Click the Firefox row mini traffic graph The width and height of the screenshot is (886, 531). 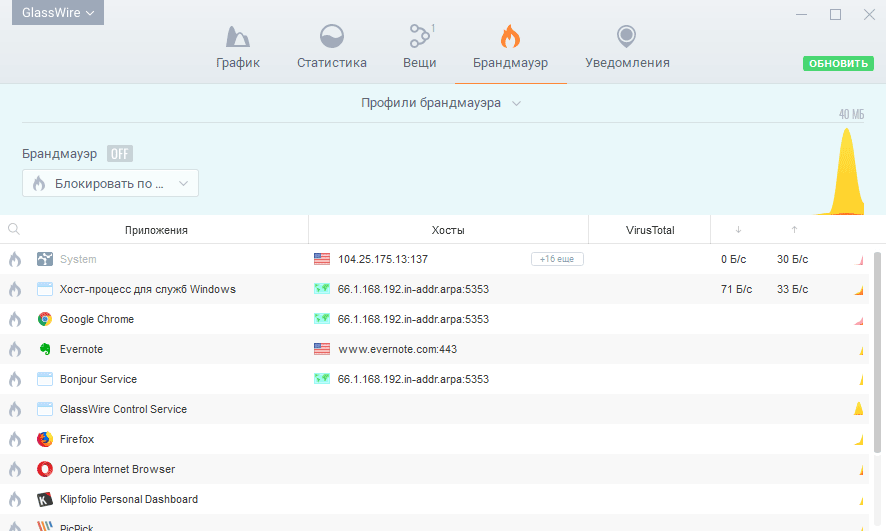pos(859,439)
